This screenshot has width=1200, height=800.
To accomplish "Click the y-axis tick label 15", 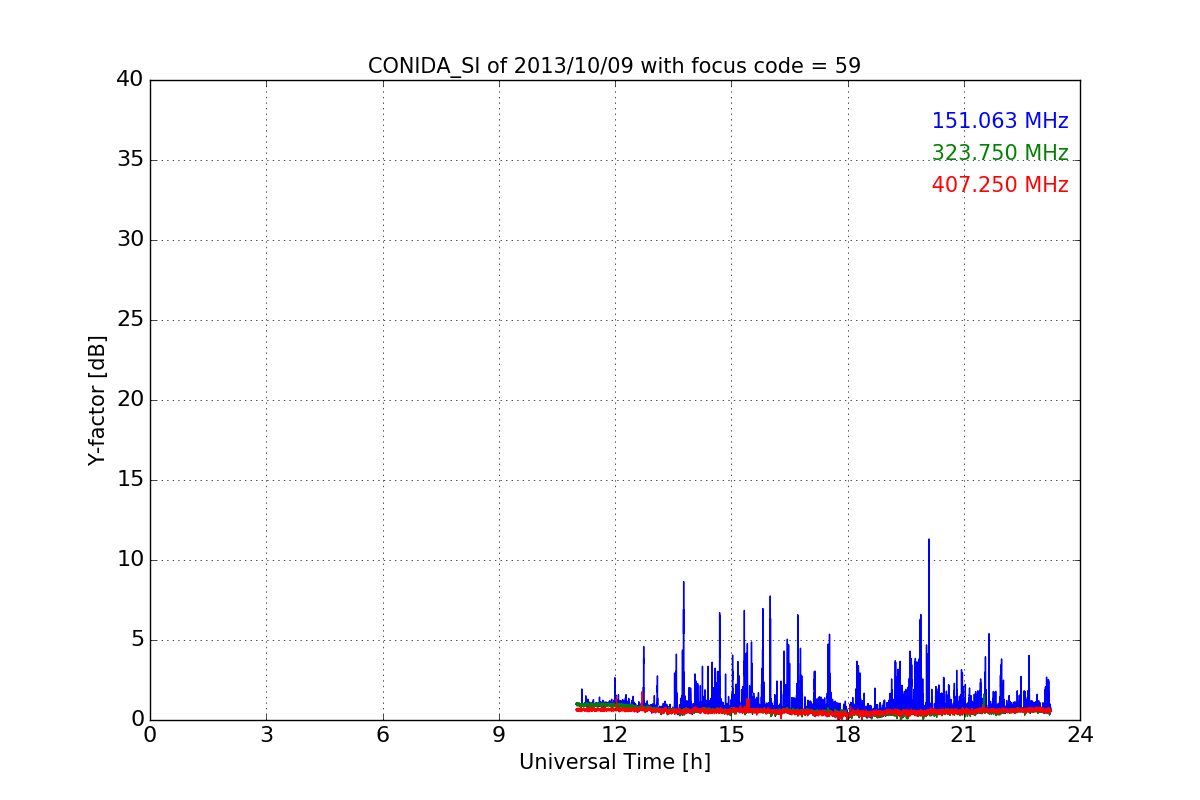I will pyautogui.click(x=130, y=480).
